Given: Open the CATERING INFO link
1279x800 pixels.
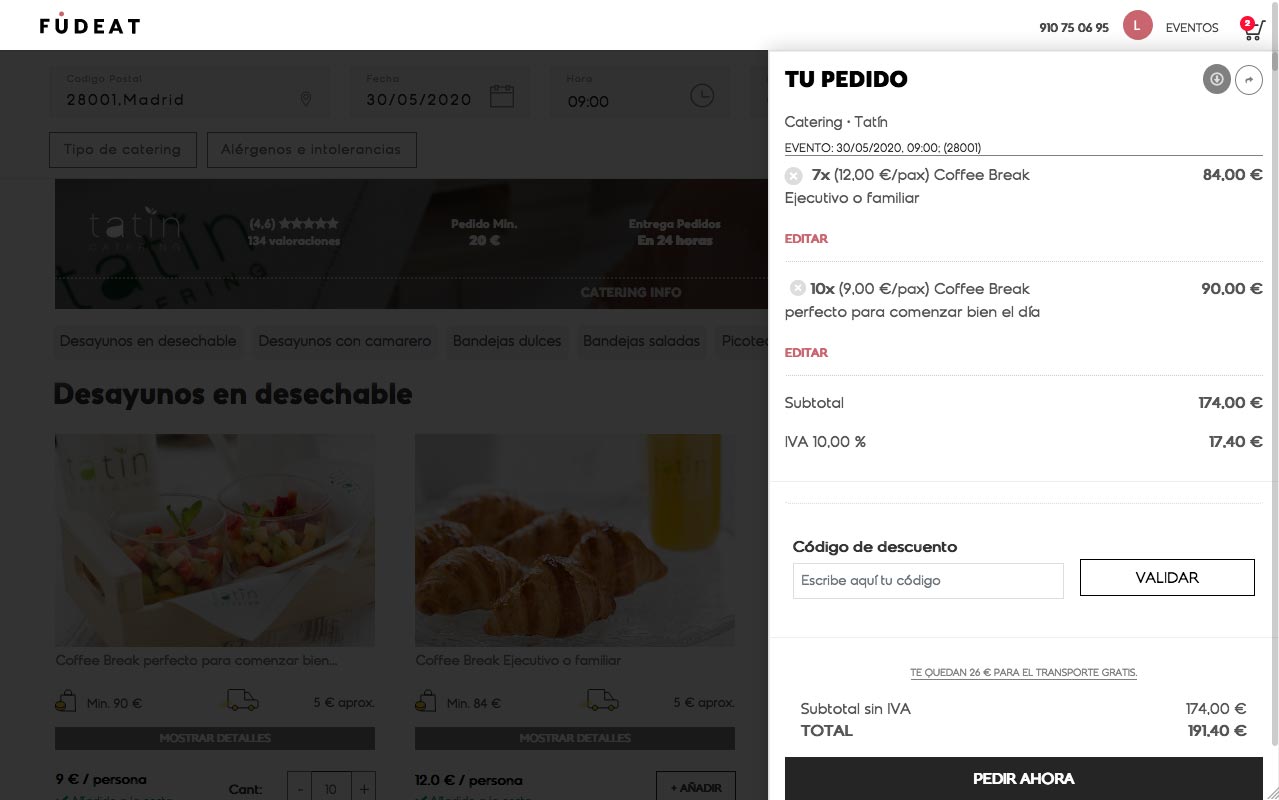Looking at the screenshot, I should click(x=631, y=293).
